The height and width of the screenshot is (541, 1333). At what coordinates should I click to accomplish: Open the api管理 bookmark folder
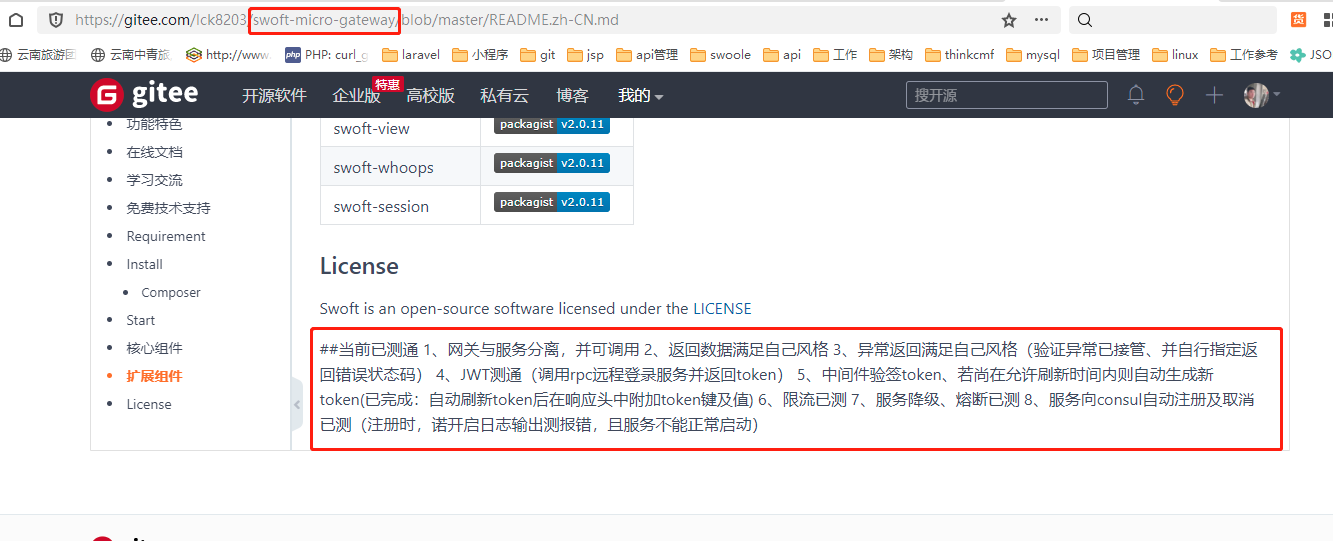[x=648, y=55]
